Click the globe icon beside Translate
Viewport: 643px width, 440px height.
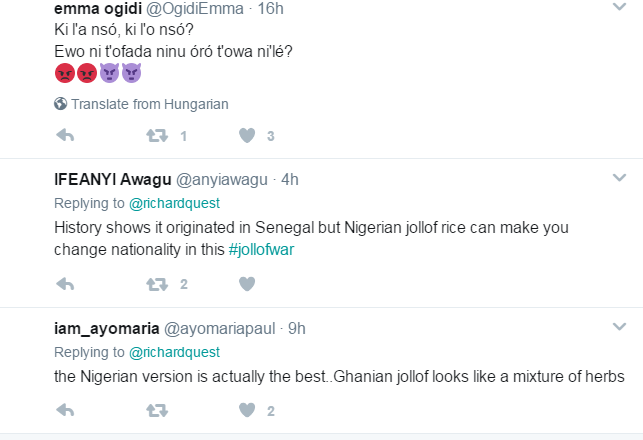click(x=60, y=104)
